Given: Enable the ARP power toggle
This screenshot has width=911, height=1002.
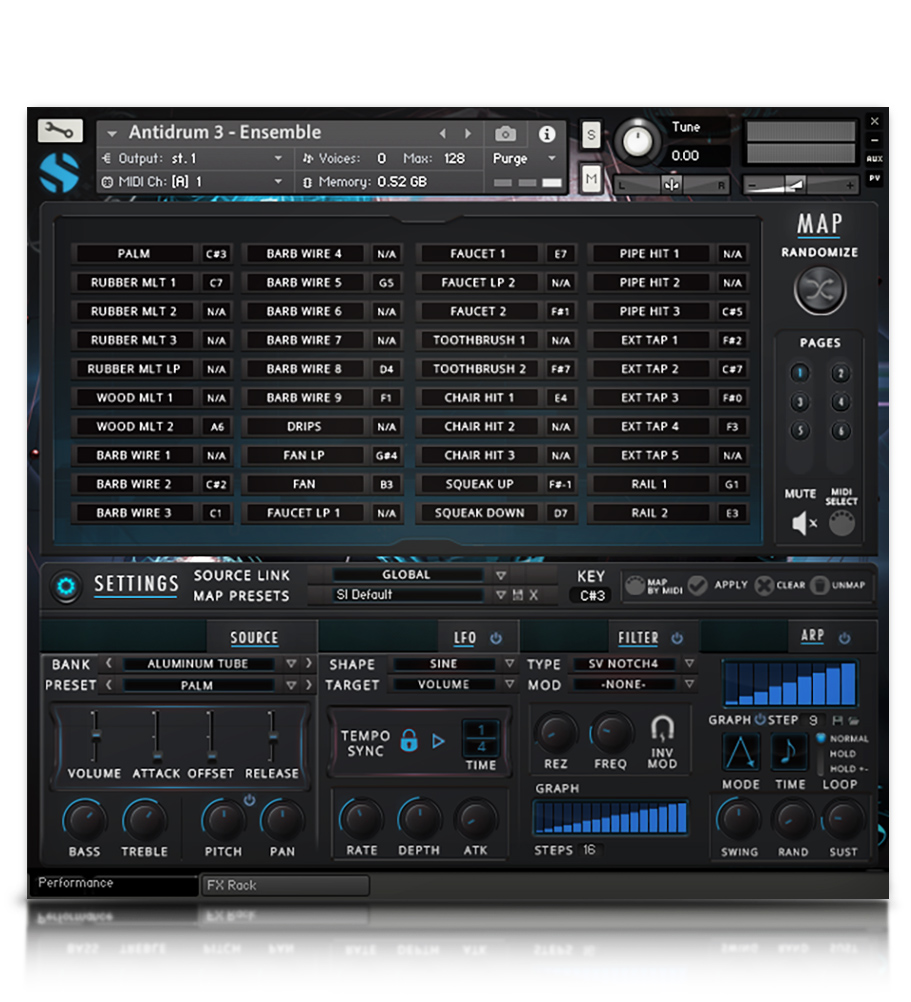Looking at the screenshot, I should click(845, 637).
